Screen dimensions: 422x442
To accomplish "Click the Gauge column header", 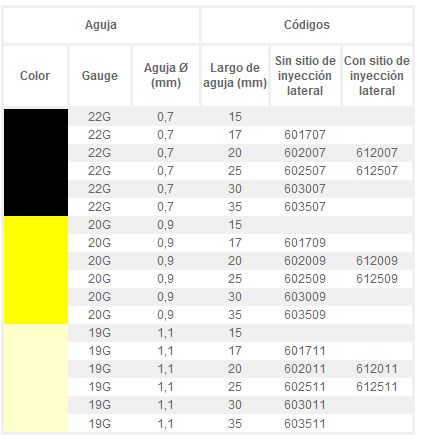I will click(100, 76).
